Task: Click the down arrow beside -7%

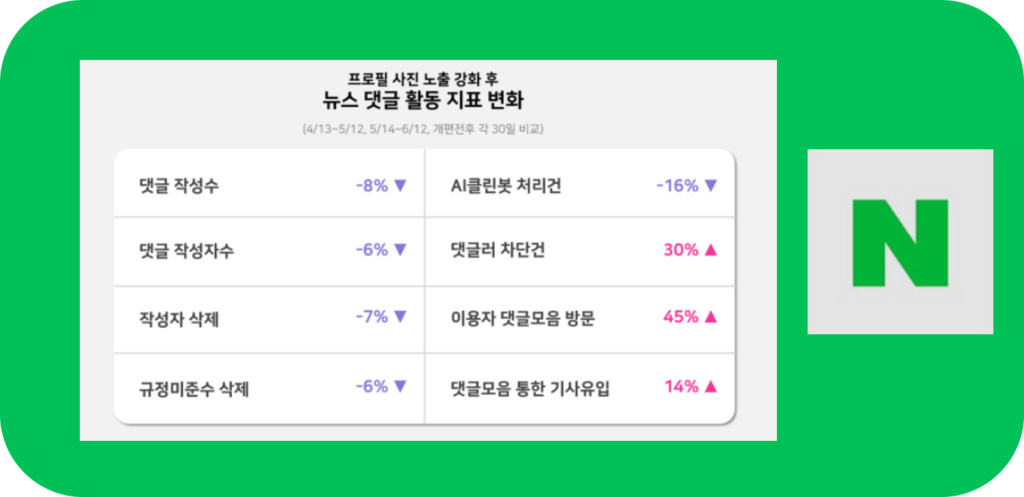Action: pyautogui.click(x=400, y=317)
